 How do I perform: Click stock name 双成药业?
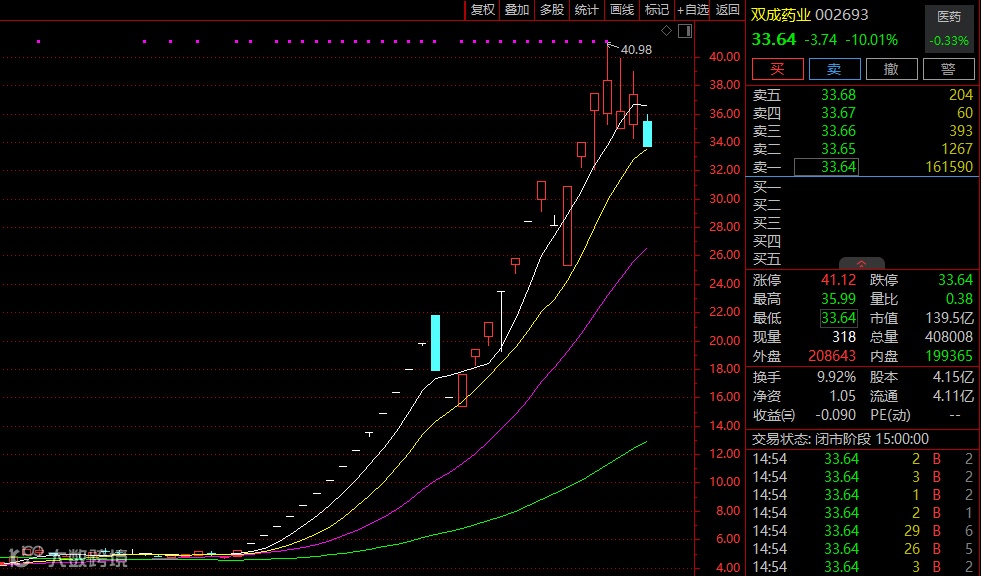(x=781, y=15)
